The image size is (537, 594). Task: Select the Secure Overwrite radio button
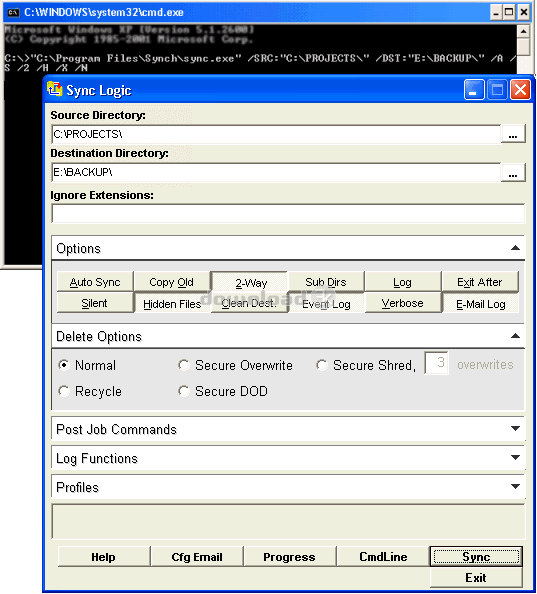coord(184,365)
